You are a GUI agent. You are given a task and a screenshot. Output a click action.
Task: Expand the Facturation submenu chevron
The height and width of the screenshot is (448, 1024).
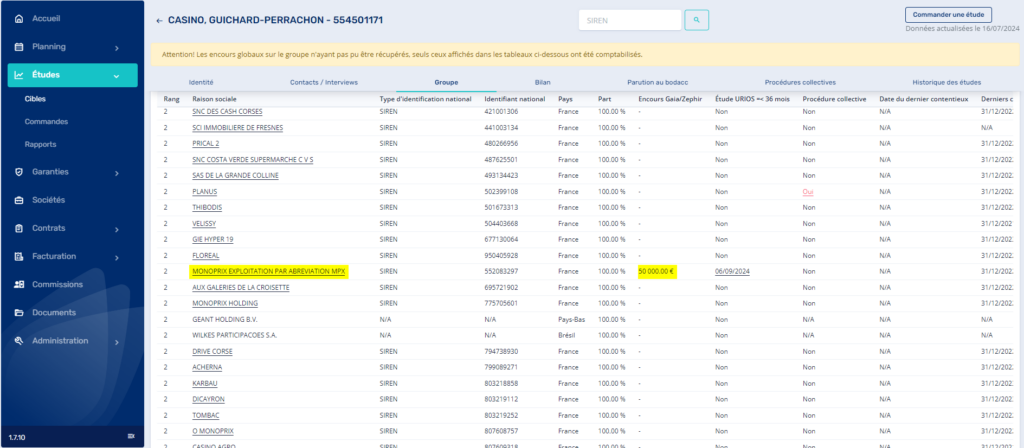[116, 257]
